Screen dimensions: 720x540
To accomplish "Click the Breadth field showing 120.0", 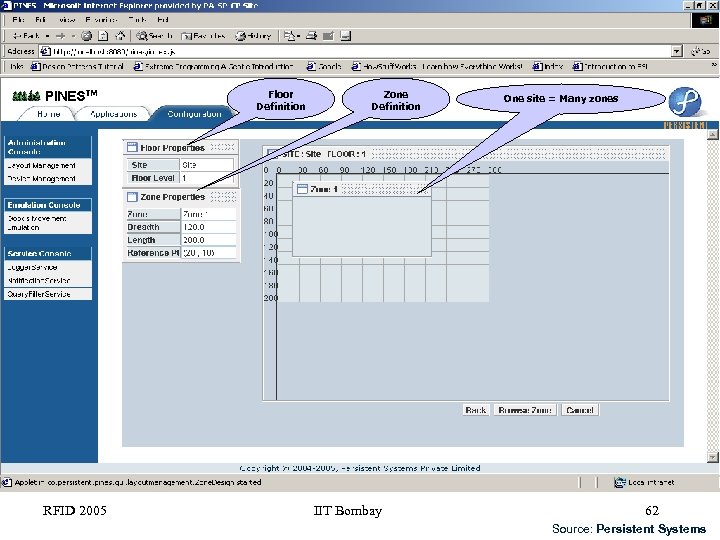I will click(208, 227).
